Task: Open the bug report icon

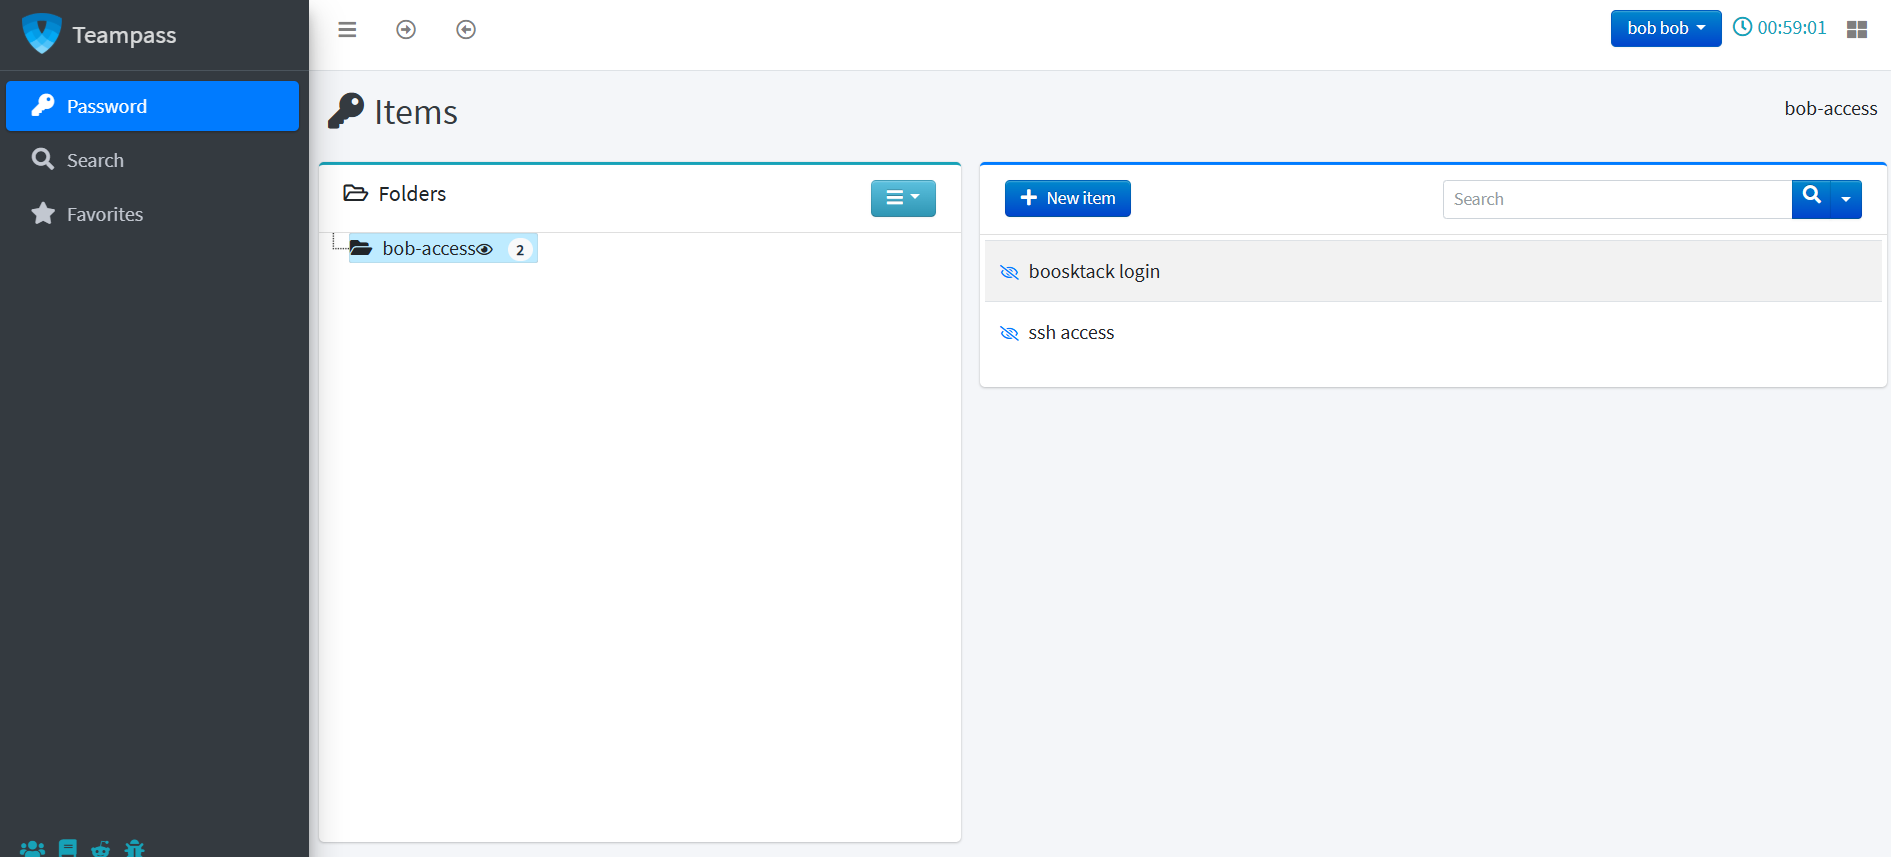Action: pos(135,849)
